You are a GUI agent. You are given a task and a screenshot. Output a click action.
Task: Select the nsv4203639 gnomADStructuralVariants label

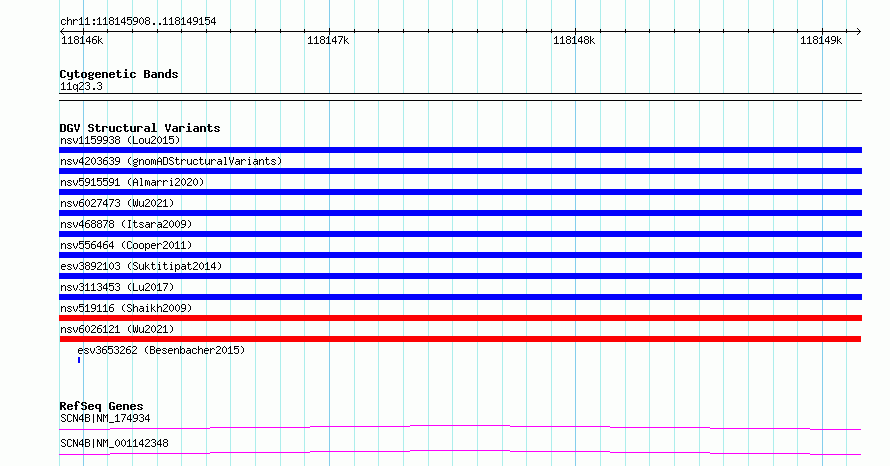[171, 161]
